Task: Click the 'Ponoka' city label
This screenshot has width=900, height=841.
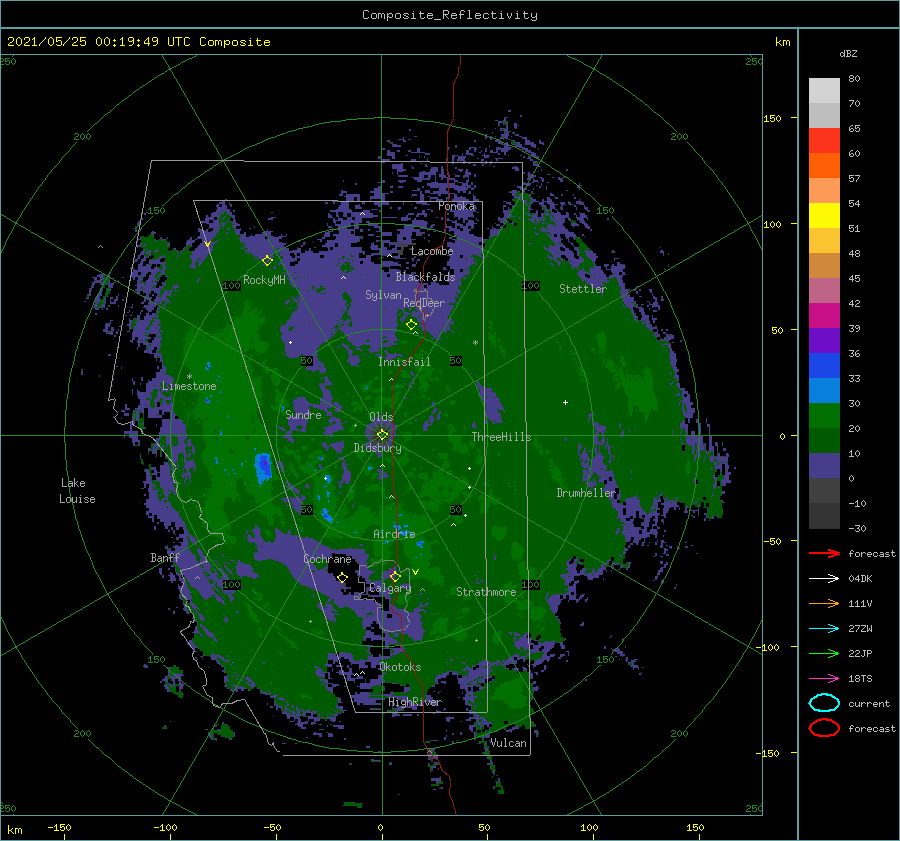Action: tap(456, 206)
